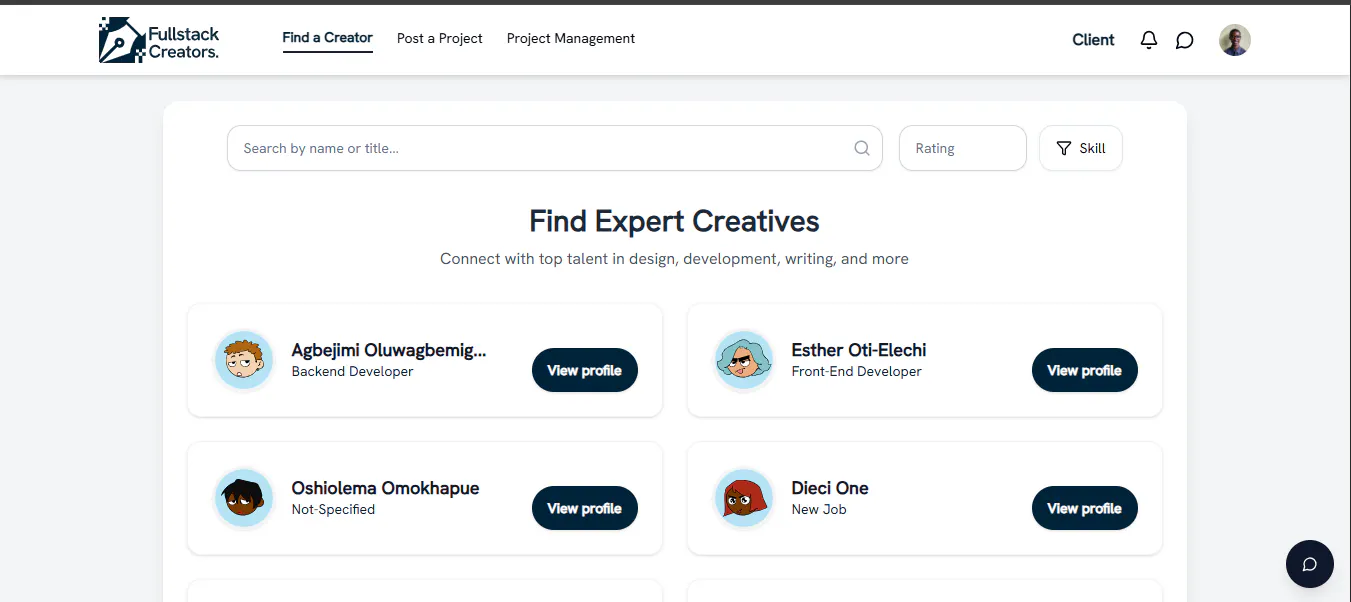View profile of Esther Oti-Elechi
Viewport: 1351px width, 602px height.
tap(1084, 370)
